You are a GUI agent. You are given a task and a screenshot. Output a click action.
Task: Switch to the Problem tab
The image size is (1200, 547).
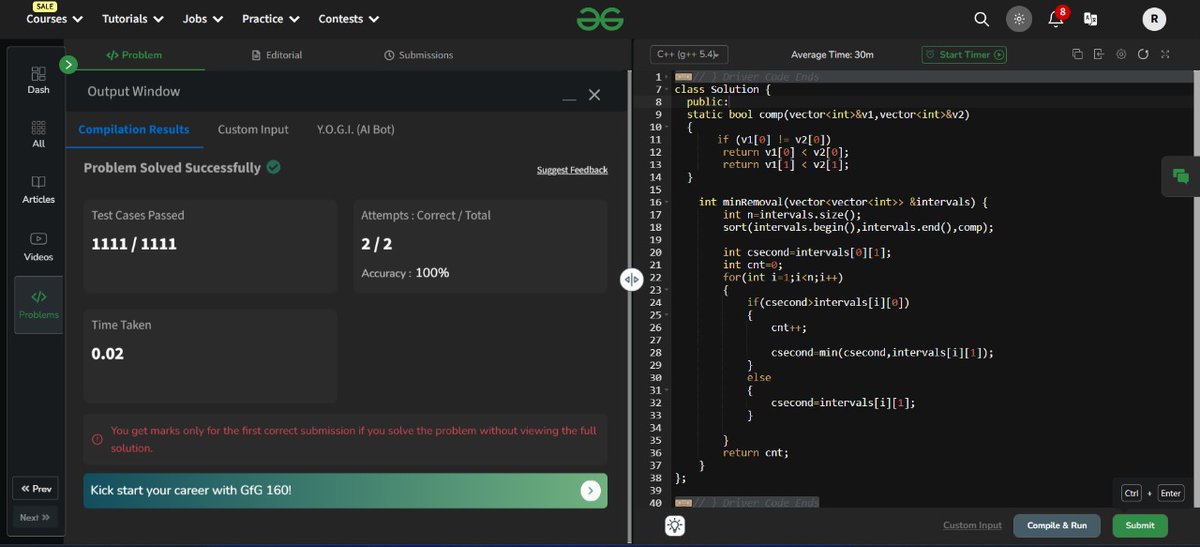134,55
